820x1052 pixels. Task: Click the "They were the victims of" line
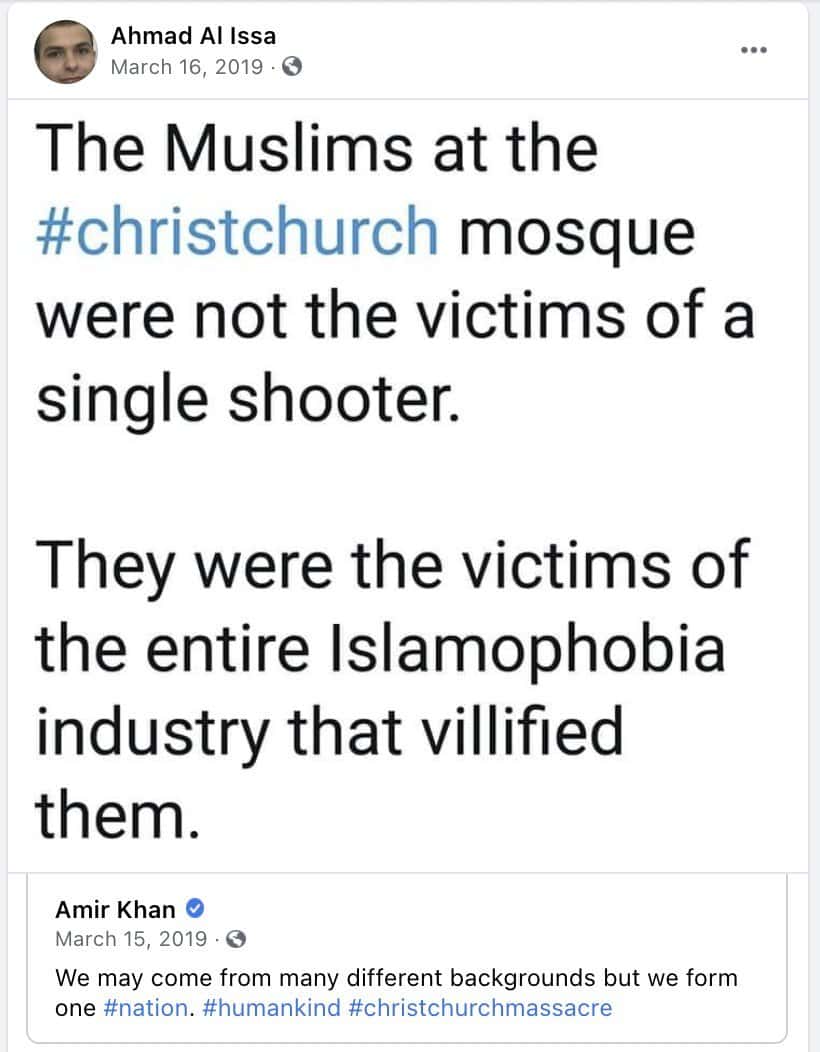[391, 565]
